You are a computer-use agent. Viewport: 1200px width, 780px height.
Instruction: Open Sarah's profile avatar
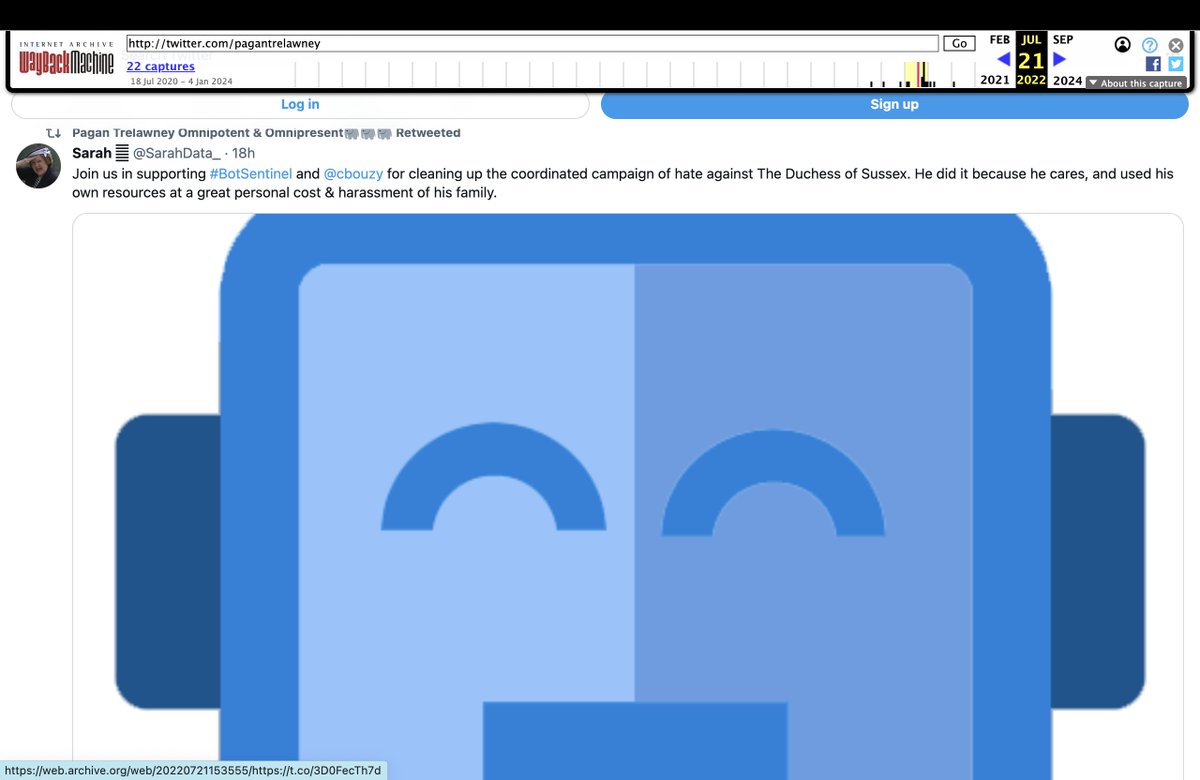[38, 166]
